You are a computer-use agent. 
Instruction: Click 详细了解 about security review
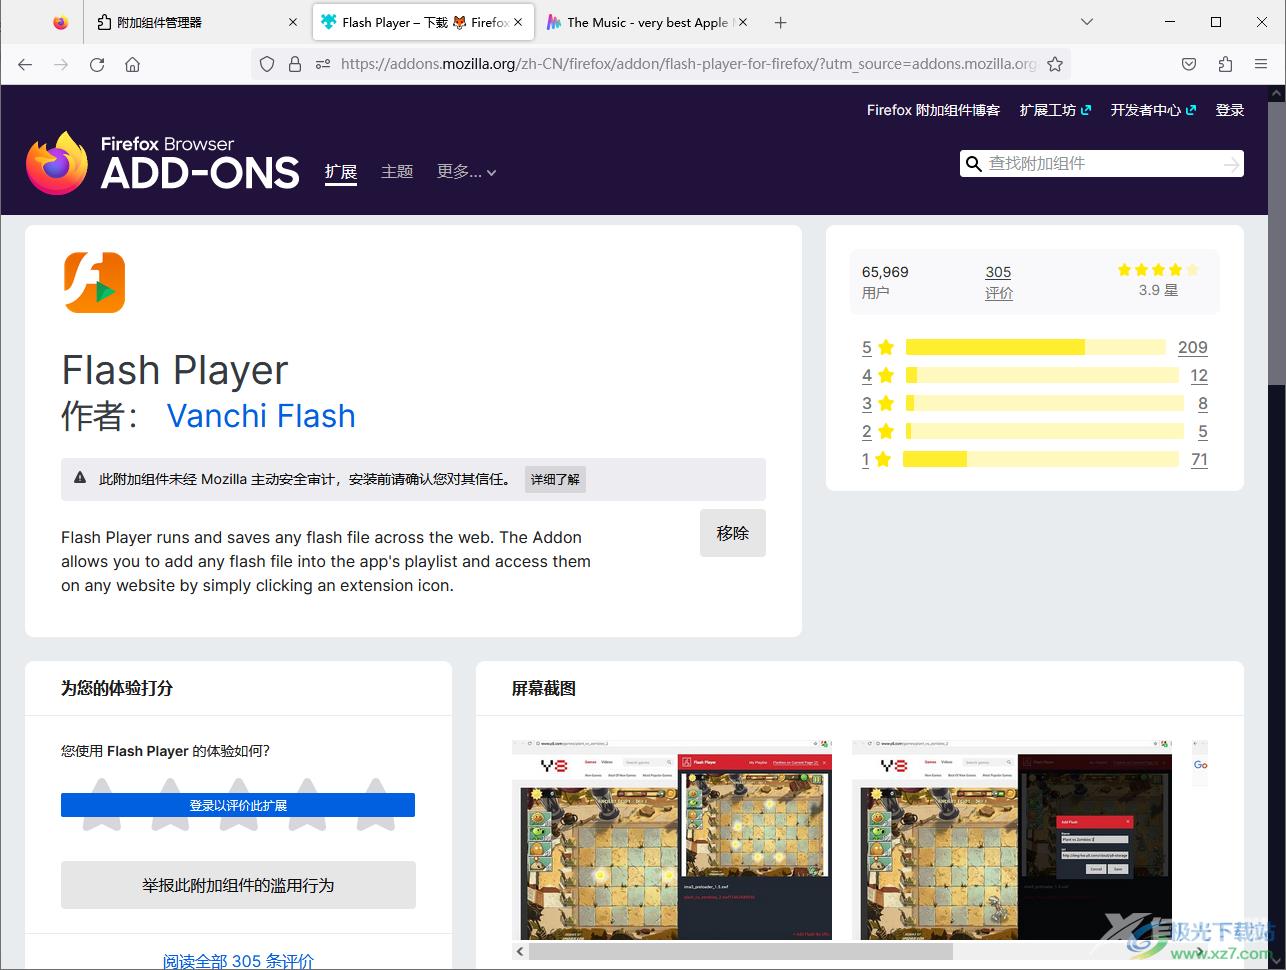[x=555, y=479]
